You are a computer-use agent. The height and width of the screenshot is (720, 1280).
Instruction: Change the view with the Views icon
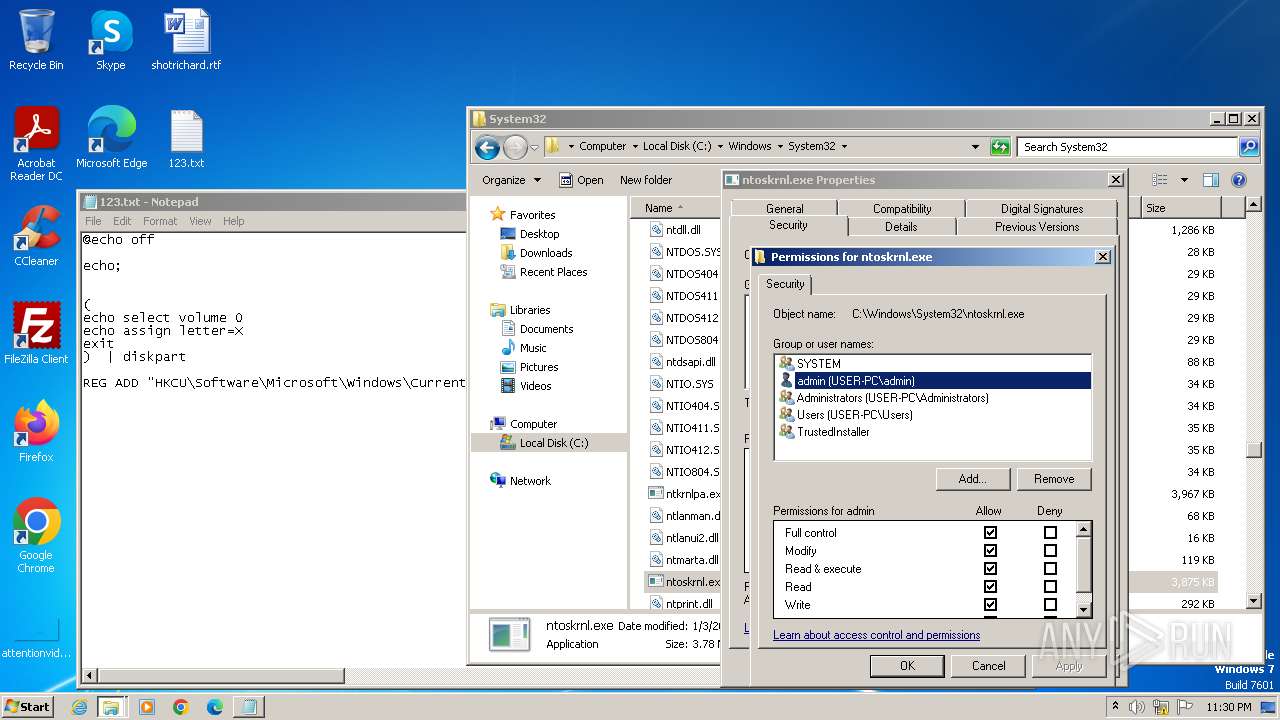click(x=1160, y=180)
